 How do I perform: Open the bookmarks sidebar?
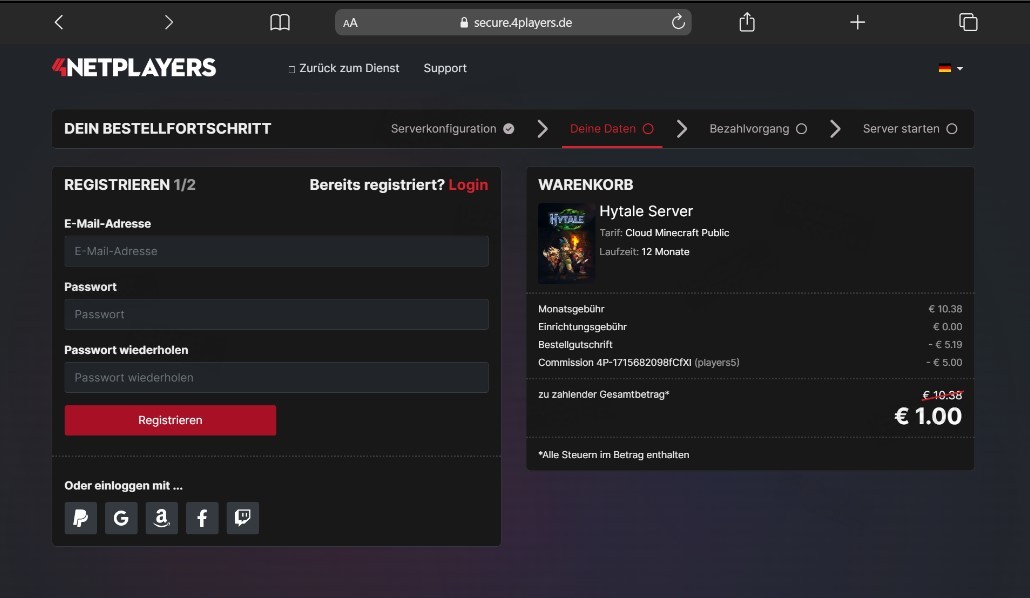[279, 21]
